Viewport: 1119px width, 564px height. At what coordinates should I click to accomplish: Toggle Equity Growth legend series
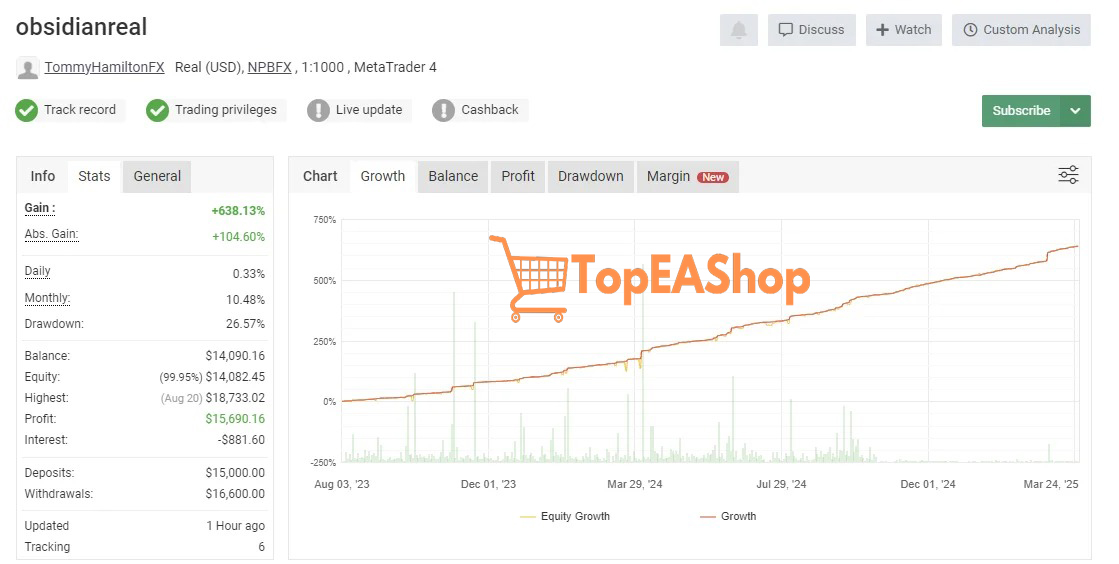pos(565,516)
